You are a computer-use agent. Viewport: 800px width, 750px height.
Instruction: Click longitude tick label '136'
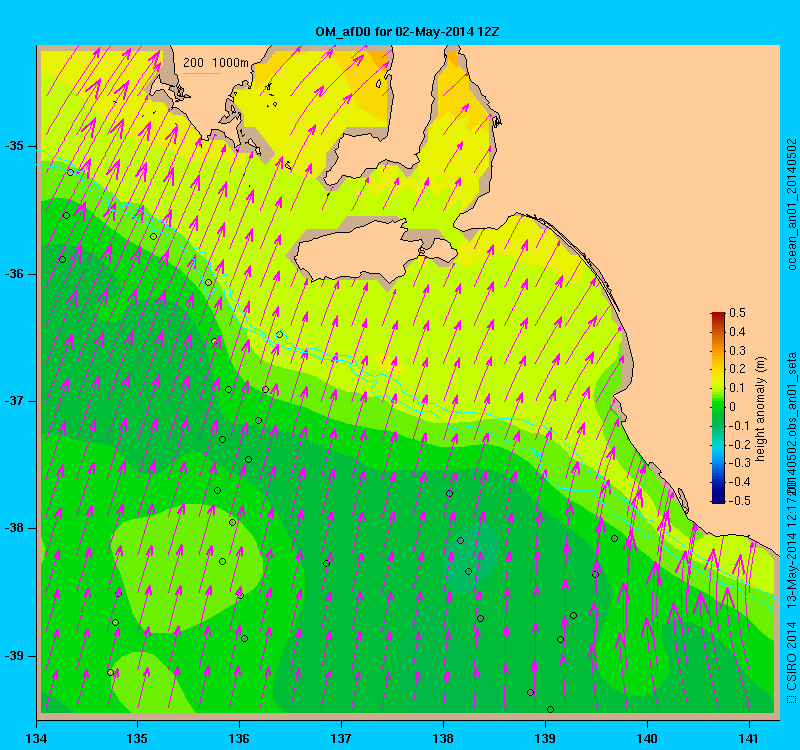click(x=239, y=738)
